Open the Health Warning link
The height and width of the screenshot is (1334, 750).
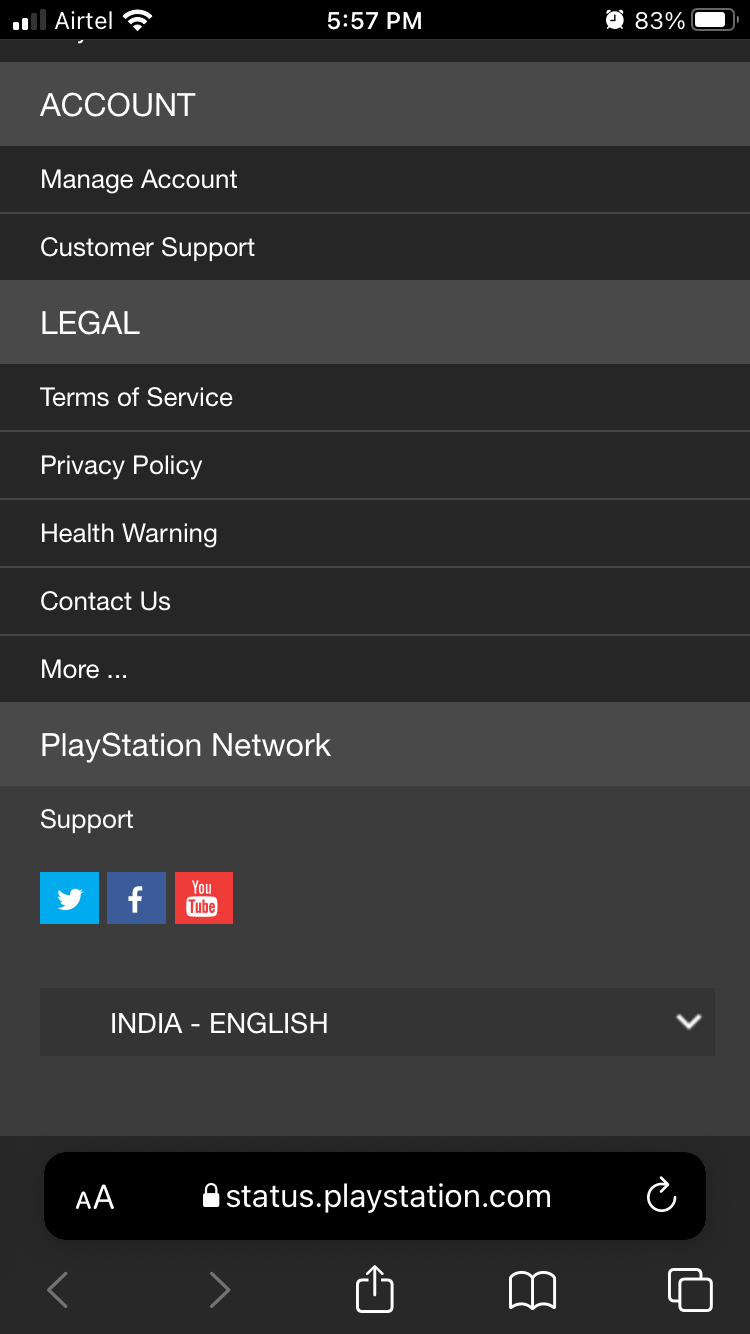pos(128,533)
